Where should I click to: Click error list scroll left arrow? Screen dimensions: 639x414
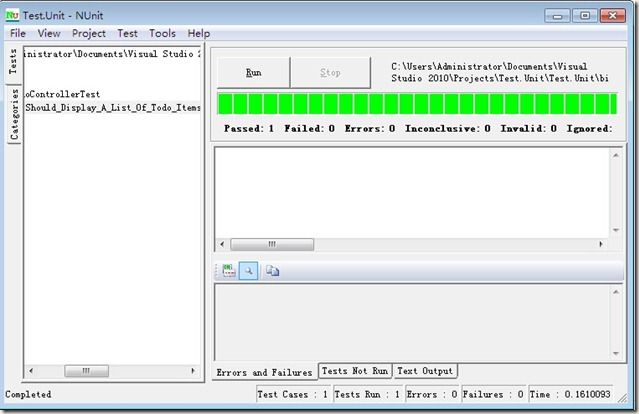(222, 244)
